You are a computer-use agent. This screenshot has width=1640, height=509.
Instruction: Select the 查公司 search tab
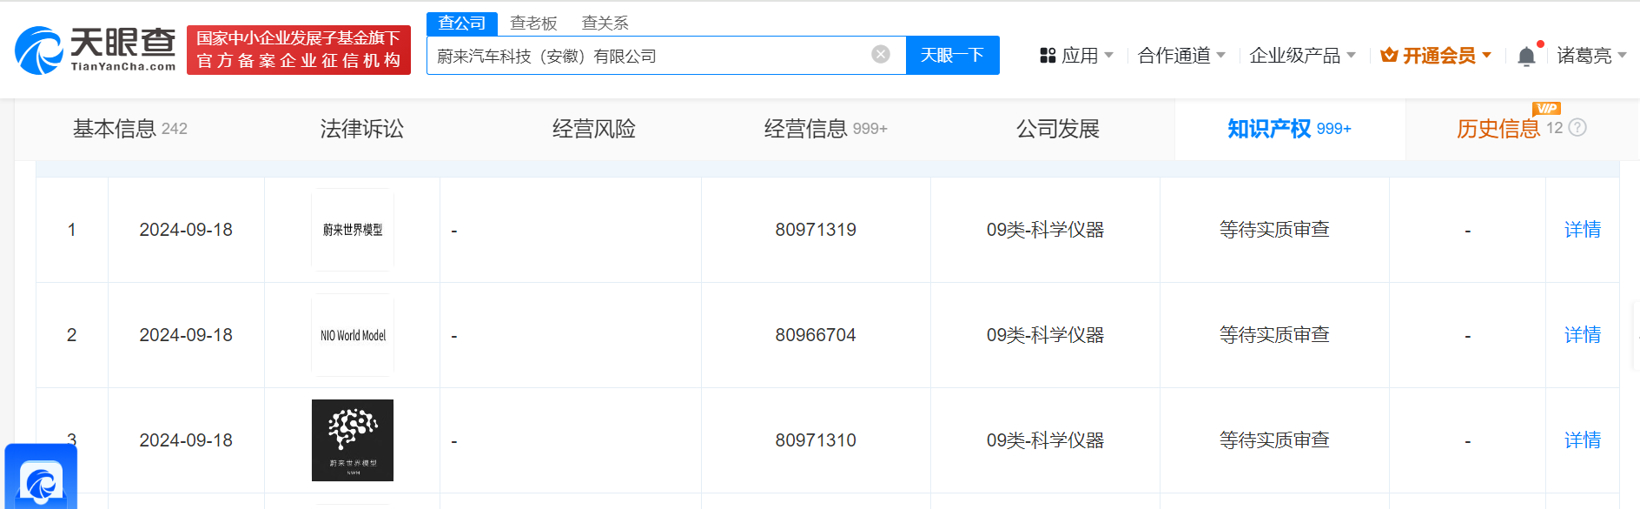pyautogui.click(x=462, y=23)
